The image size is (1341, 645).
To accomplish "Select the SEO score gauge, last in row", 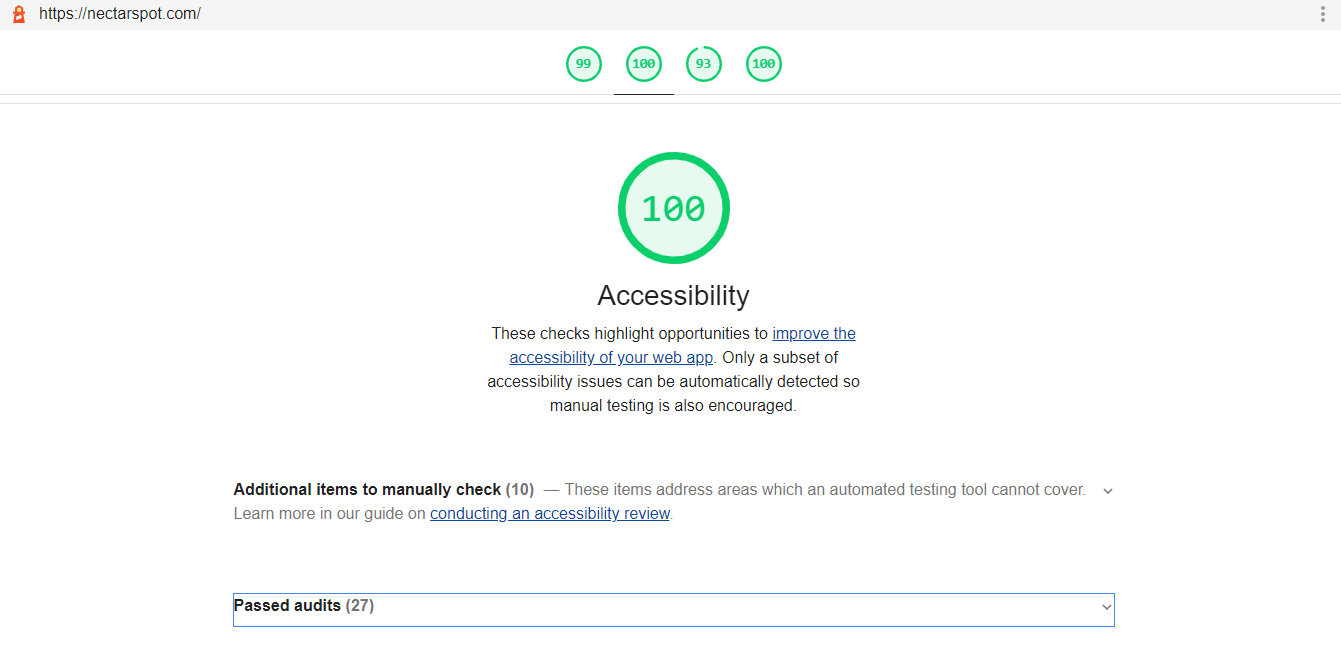I will 763,64.
